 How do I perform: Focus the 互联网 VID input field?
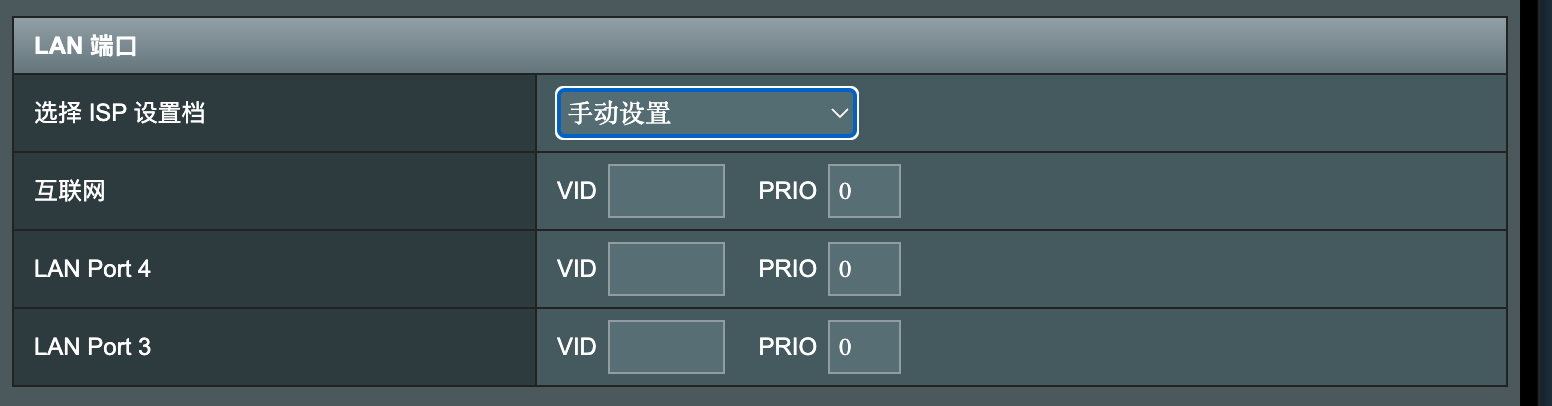click(x=666, y=191)
